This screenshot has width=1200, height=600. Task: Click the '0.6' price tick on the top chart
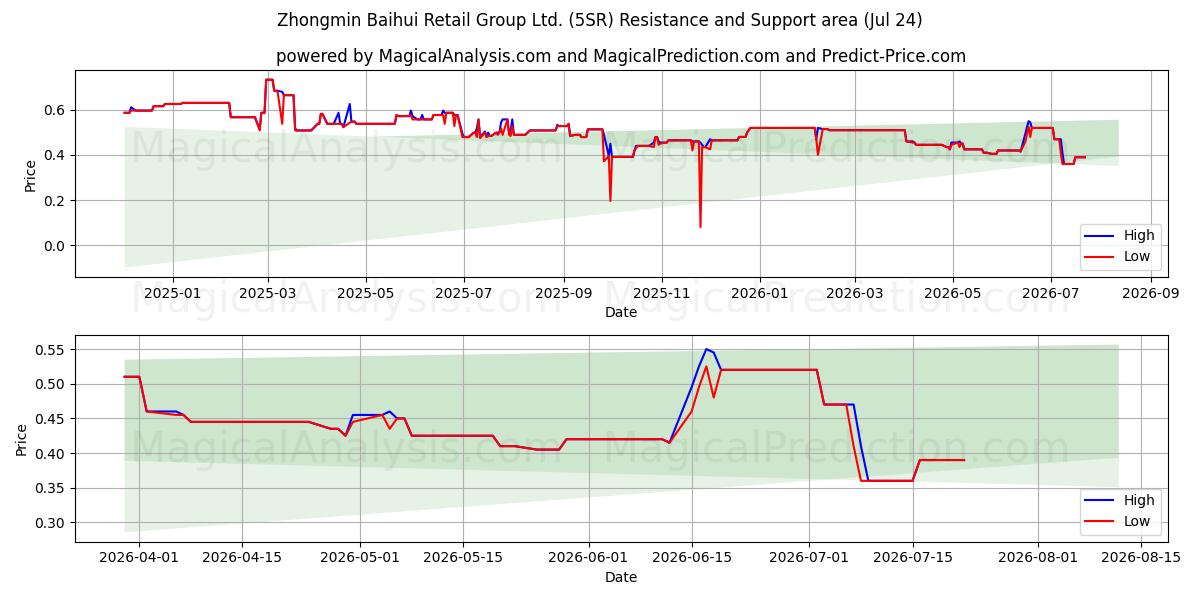tap(56, 110)
